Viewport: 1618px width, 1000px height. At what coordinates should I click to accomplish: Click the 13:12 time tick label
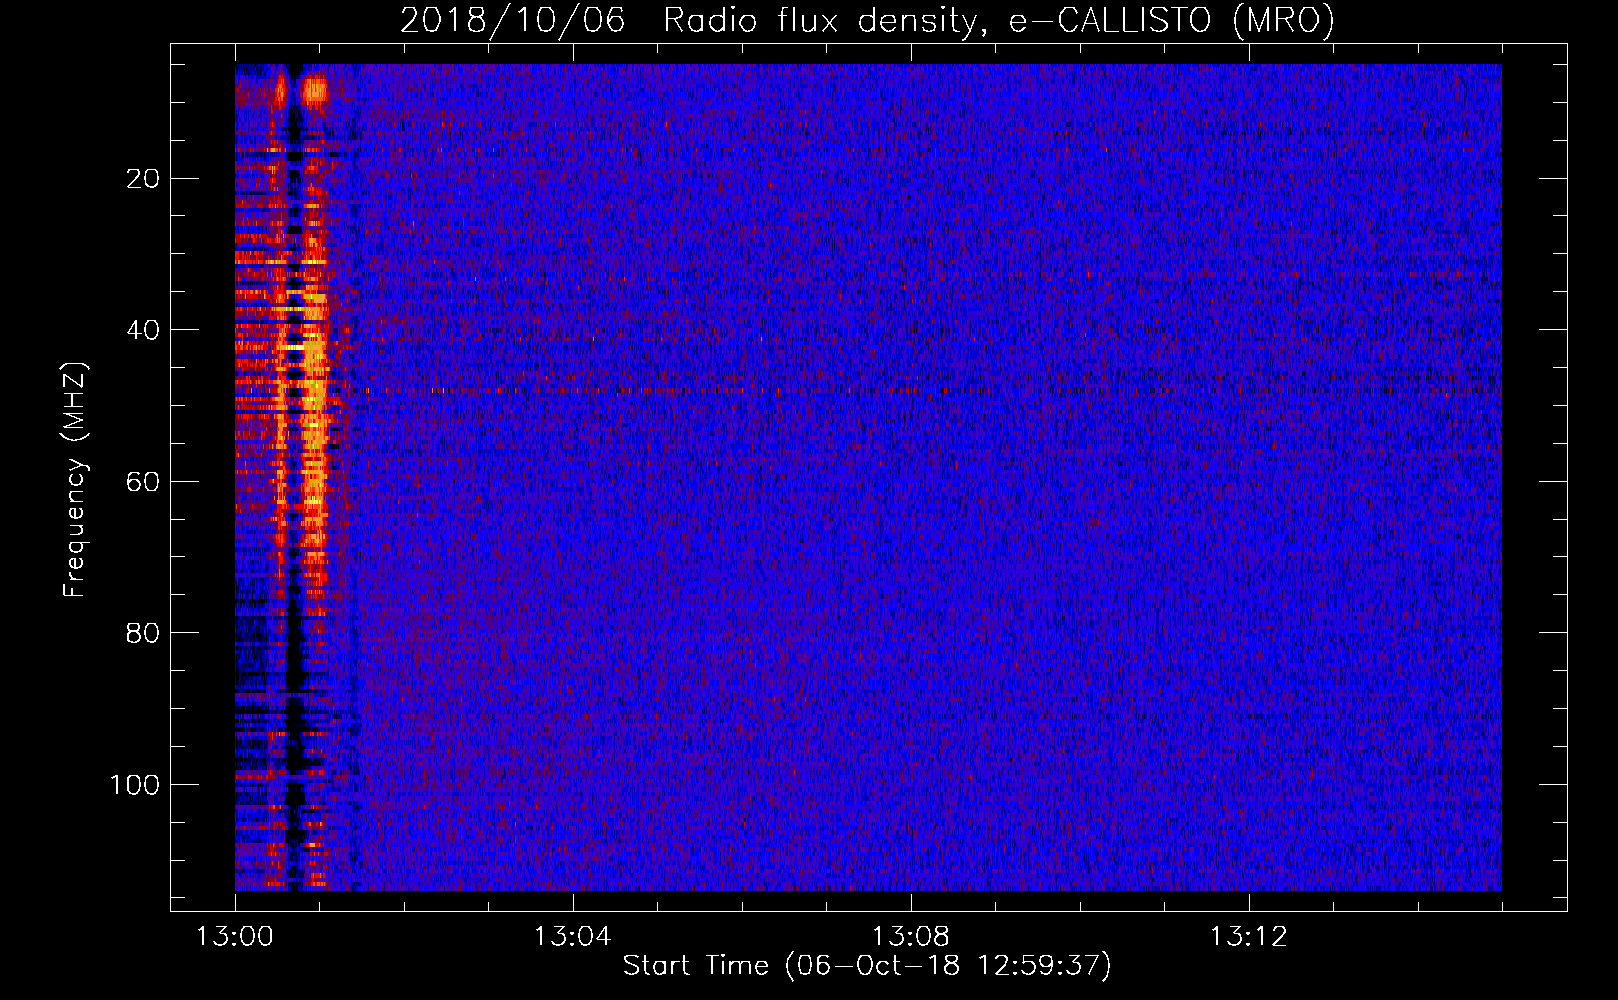click(1249, 937)
